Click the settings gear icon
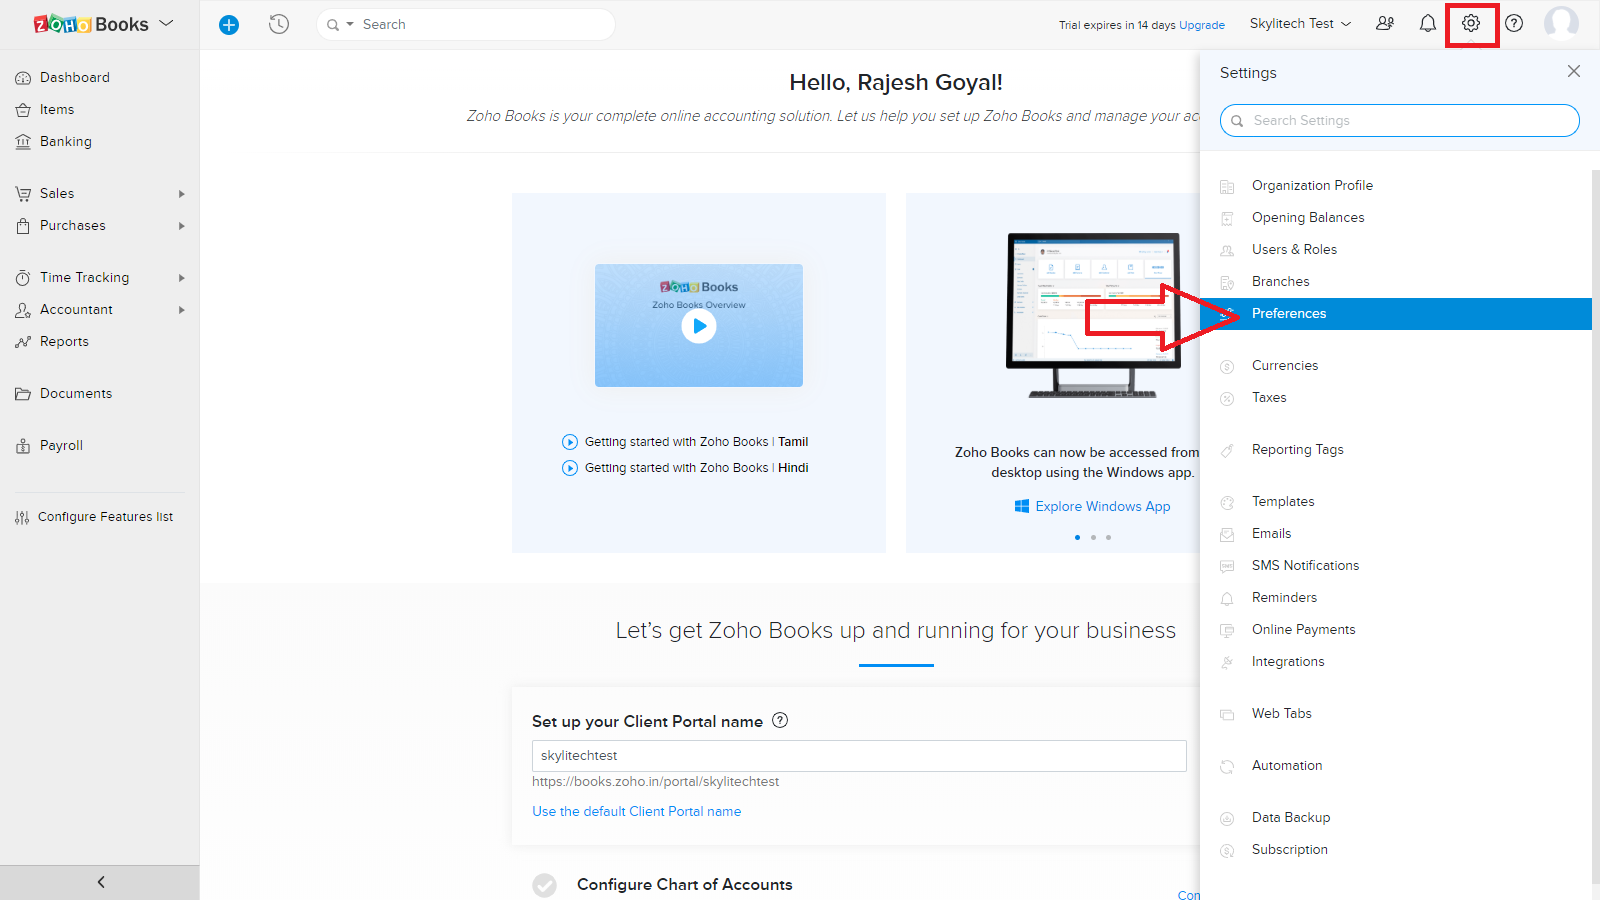The image size is (1600, 900). [1471, 23]
